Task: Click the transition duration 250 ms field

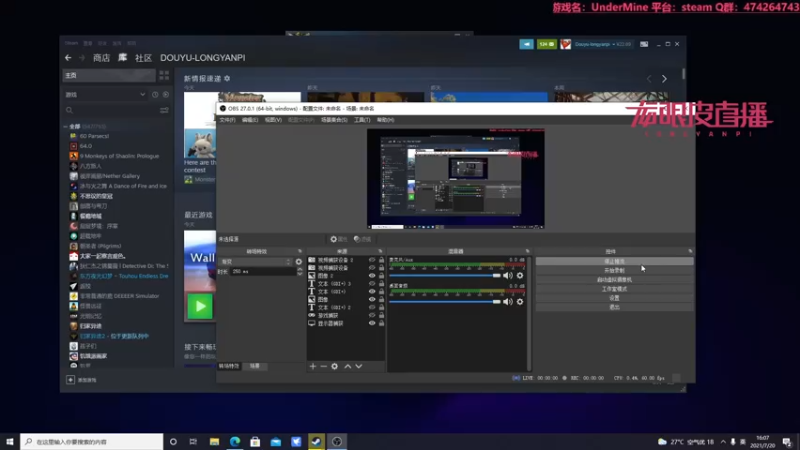Action: pos(263,271)
